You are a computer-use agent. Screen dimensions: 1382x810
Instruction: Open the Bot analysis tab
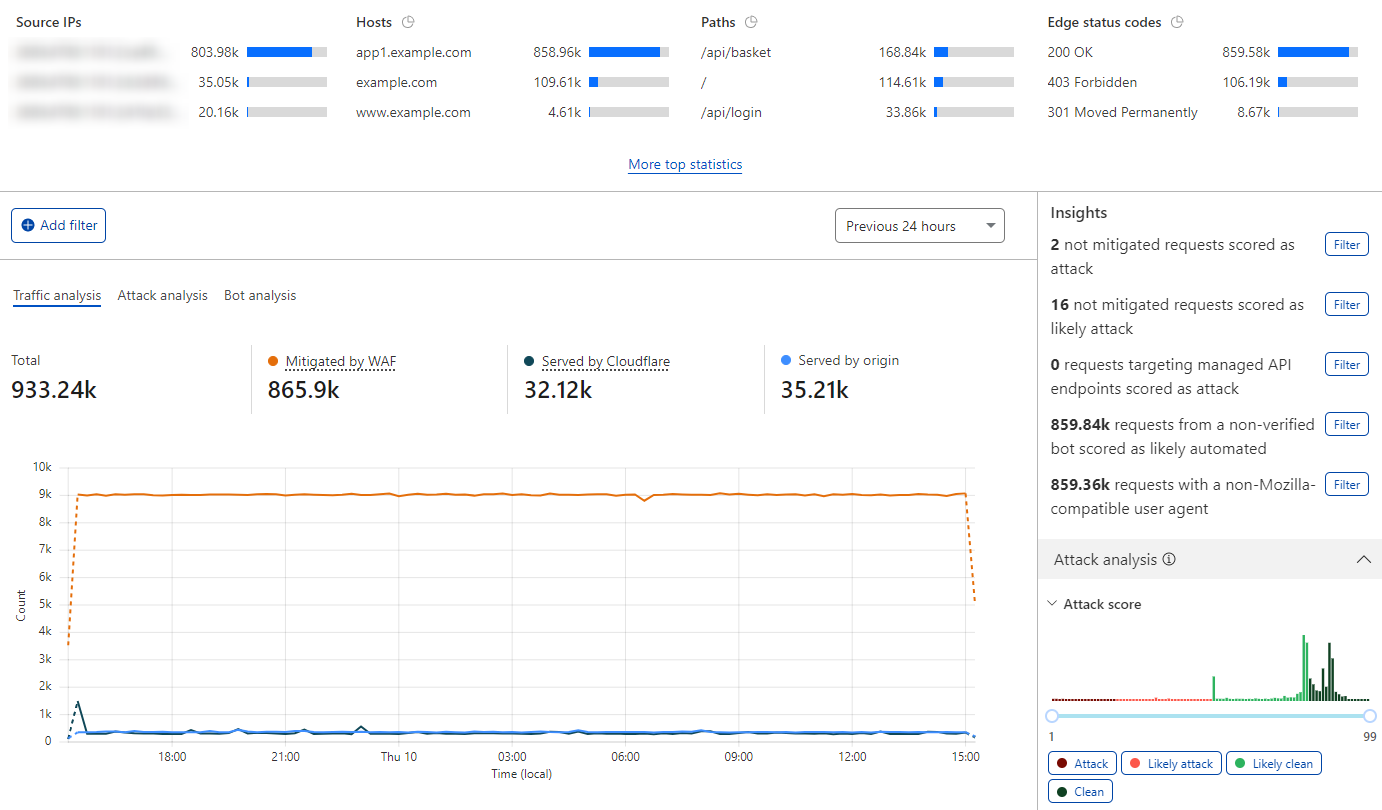coord(260,295)
